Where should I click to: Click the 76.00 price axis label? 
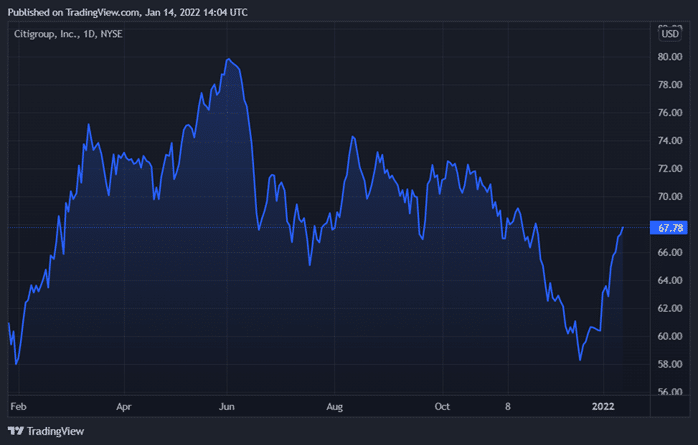tap(670, 113)
